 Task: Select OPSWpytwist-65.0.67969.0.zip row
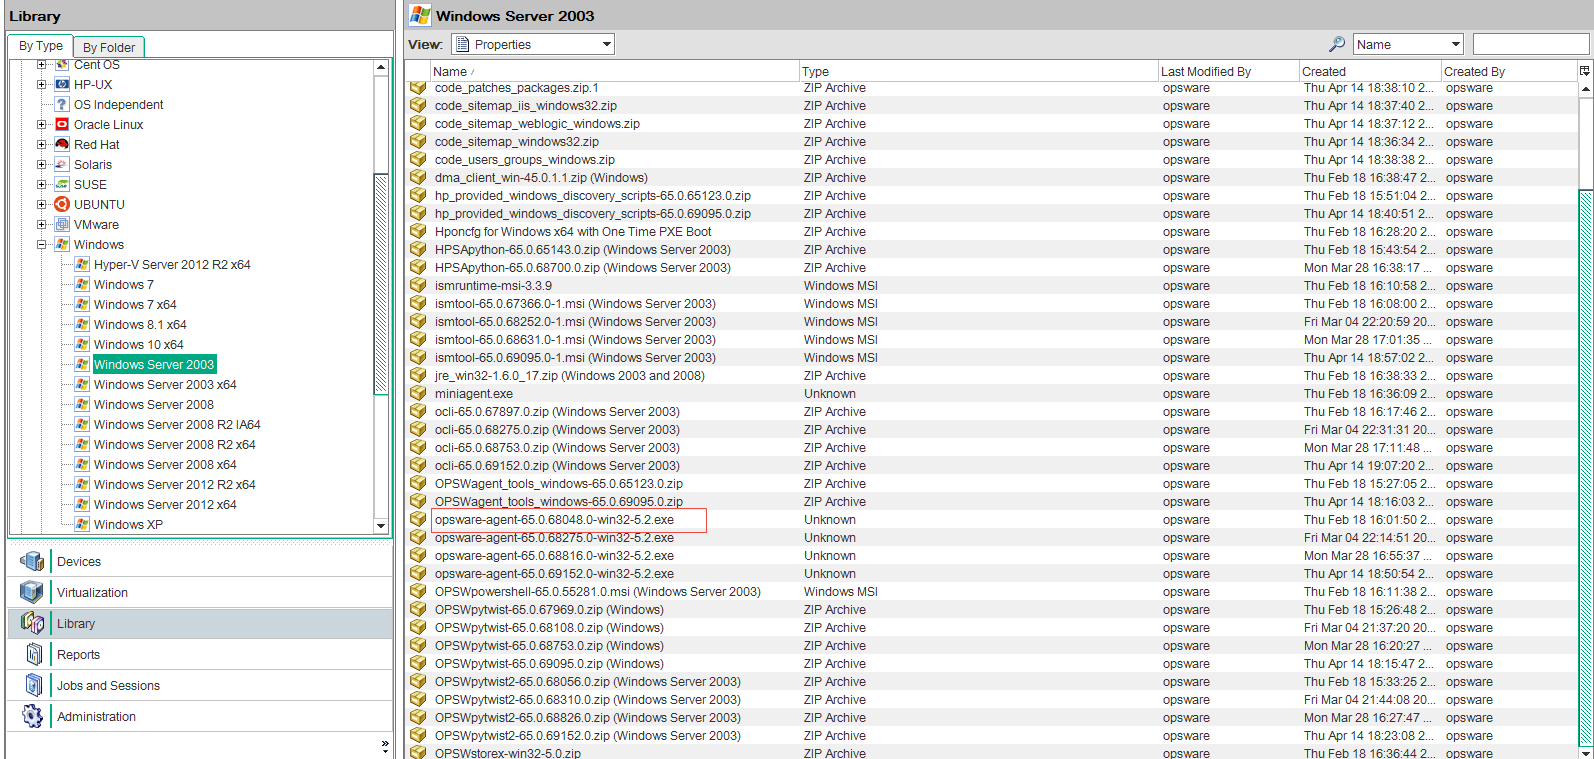(x=992, y=610)
